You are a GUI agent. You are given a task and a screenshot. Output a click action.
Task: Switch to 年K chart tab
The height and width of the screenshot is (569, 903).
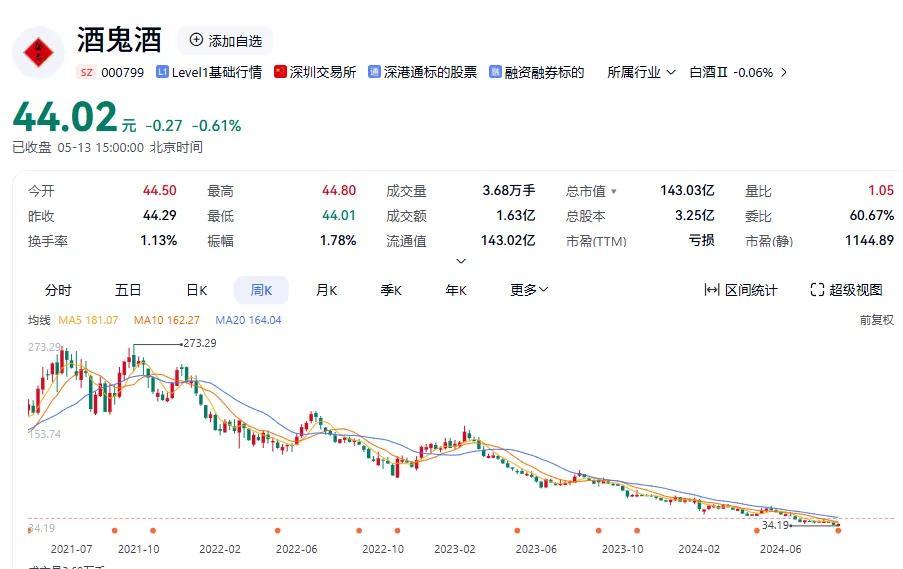[x=456, y=290]
